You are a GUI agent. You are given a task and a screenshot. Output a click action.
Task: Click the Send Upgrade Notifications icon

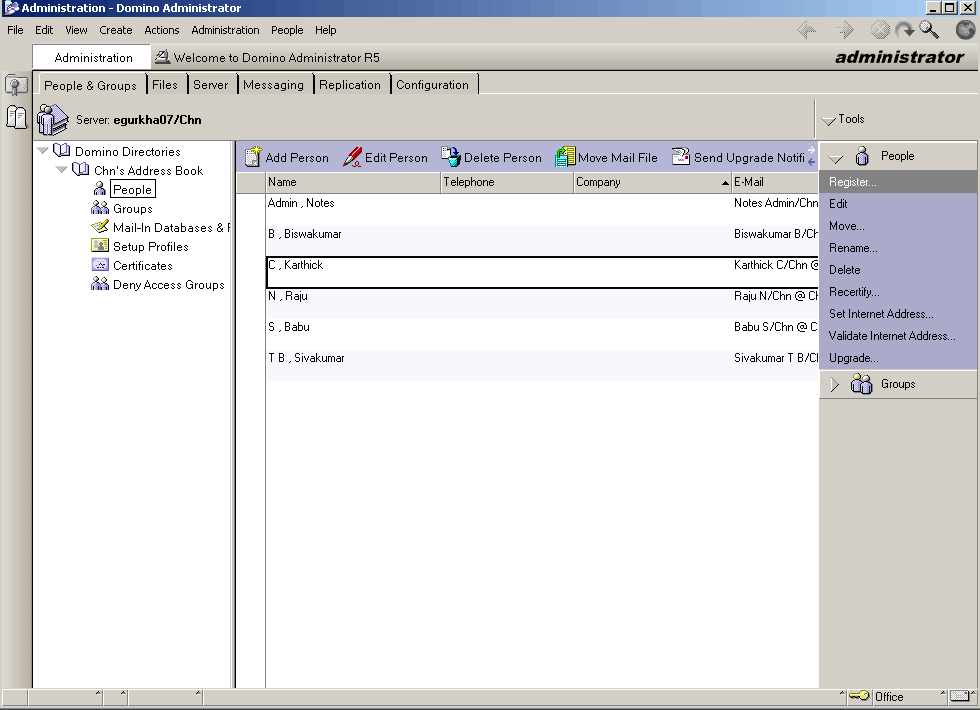pyautogui.click(x=680, y=157)
